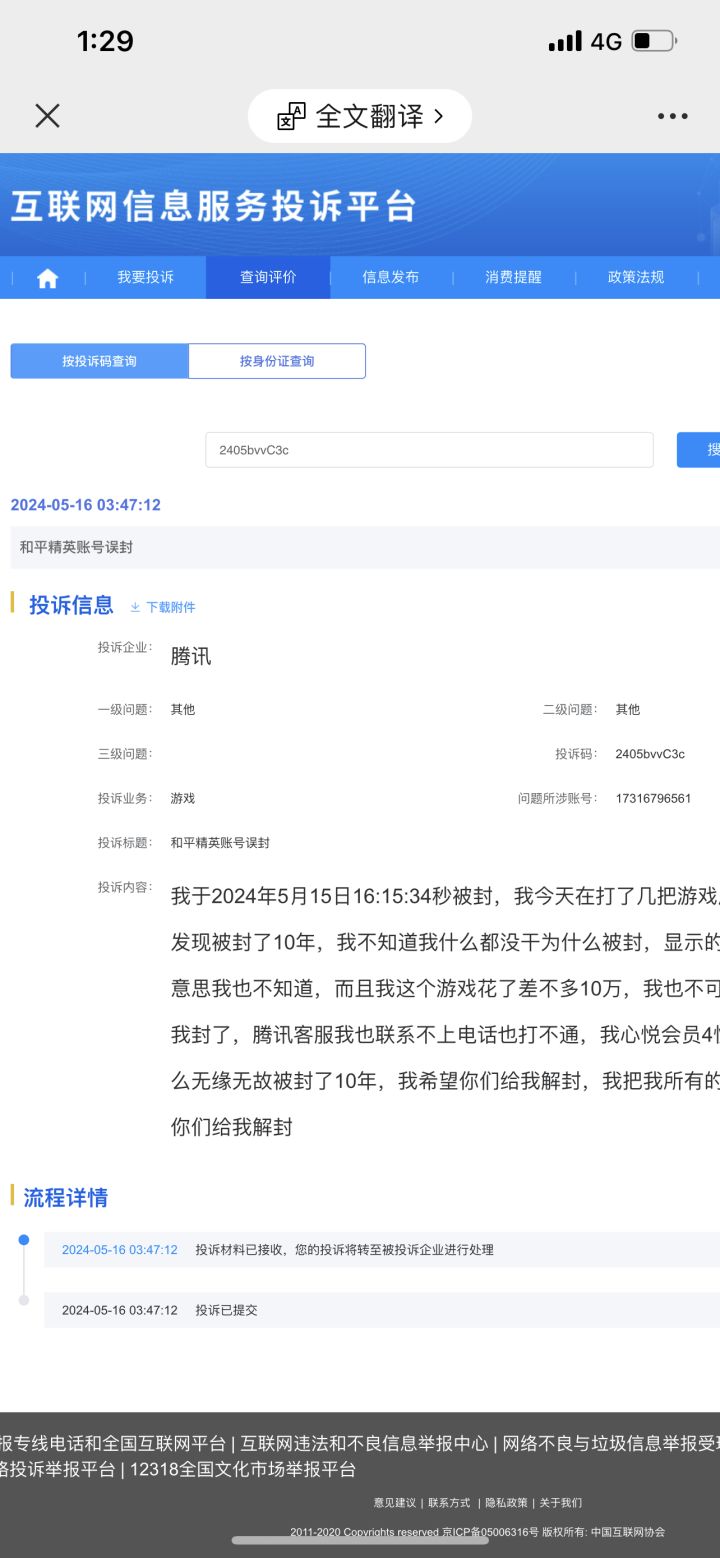Image resolution: width=720 pixels, height=1558 pixels.
Task: Switch to 按身份证查询 query mode
Action: [x=277, y=361]
